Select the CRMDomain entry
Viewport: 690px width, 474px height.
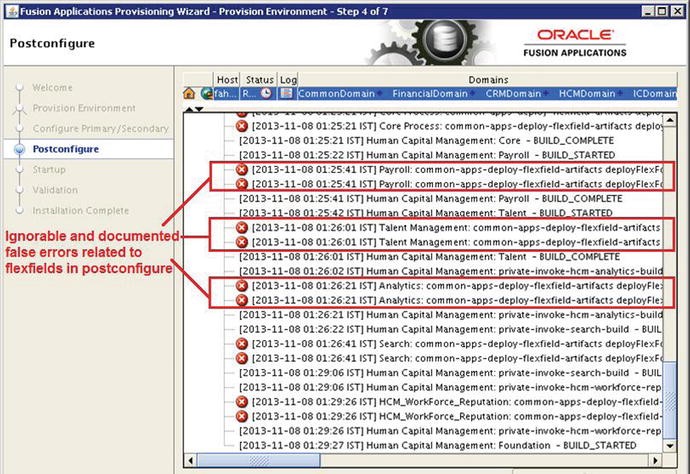pyautogui.click(x=513, y=93)
